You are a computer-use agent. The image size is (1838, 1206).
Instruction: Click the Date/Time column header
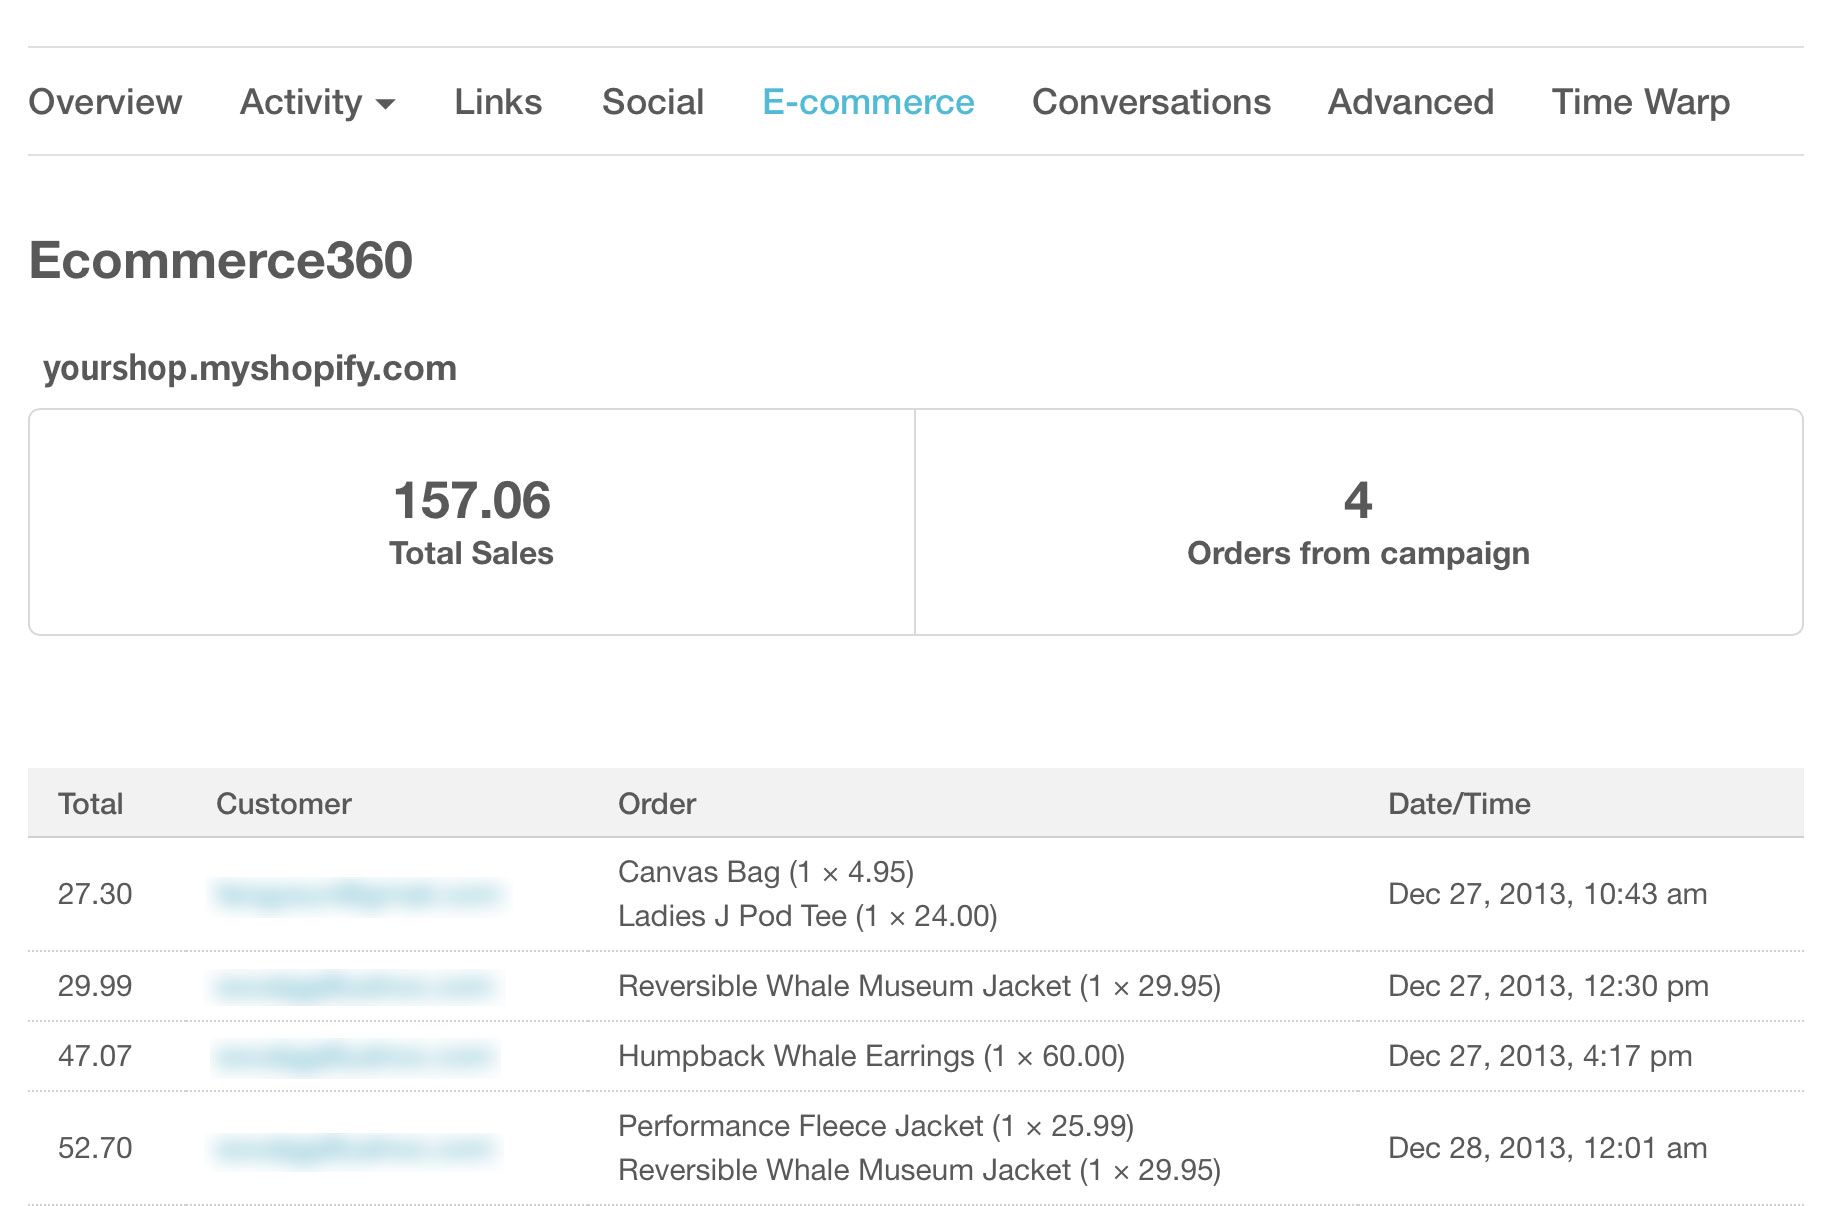[1458, 804]
